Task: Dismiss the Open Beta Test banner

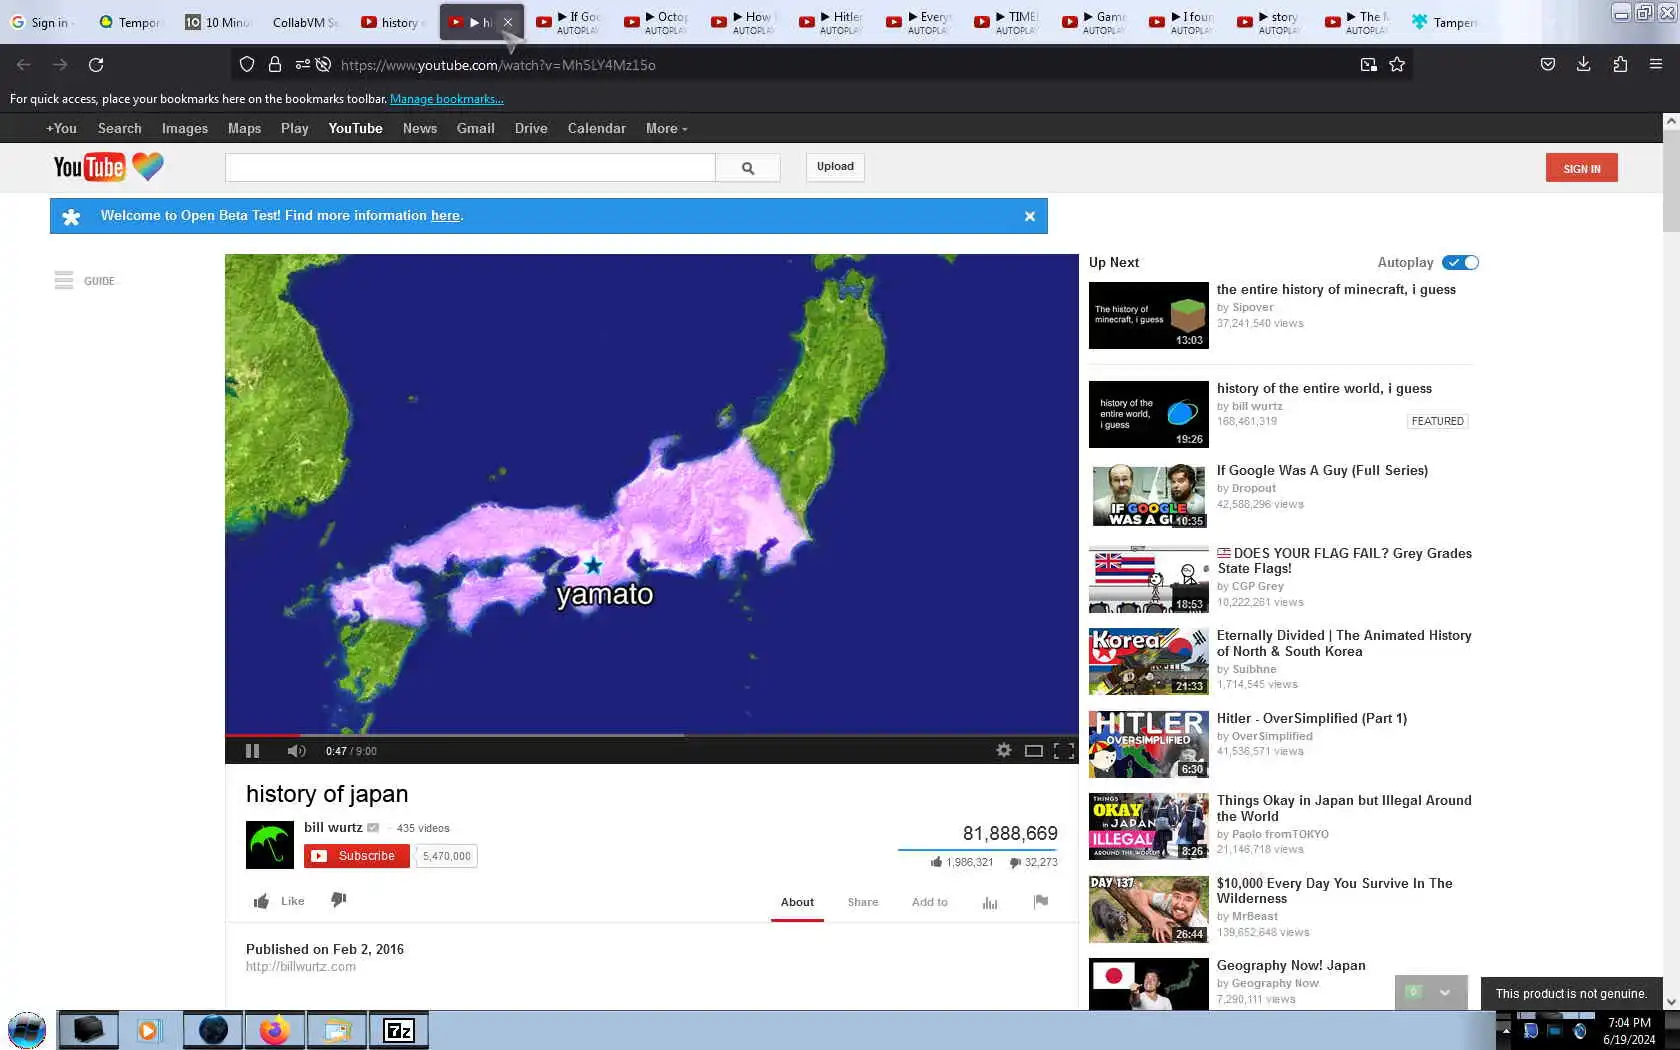Action: (x=1029, y=216)
